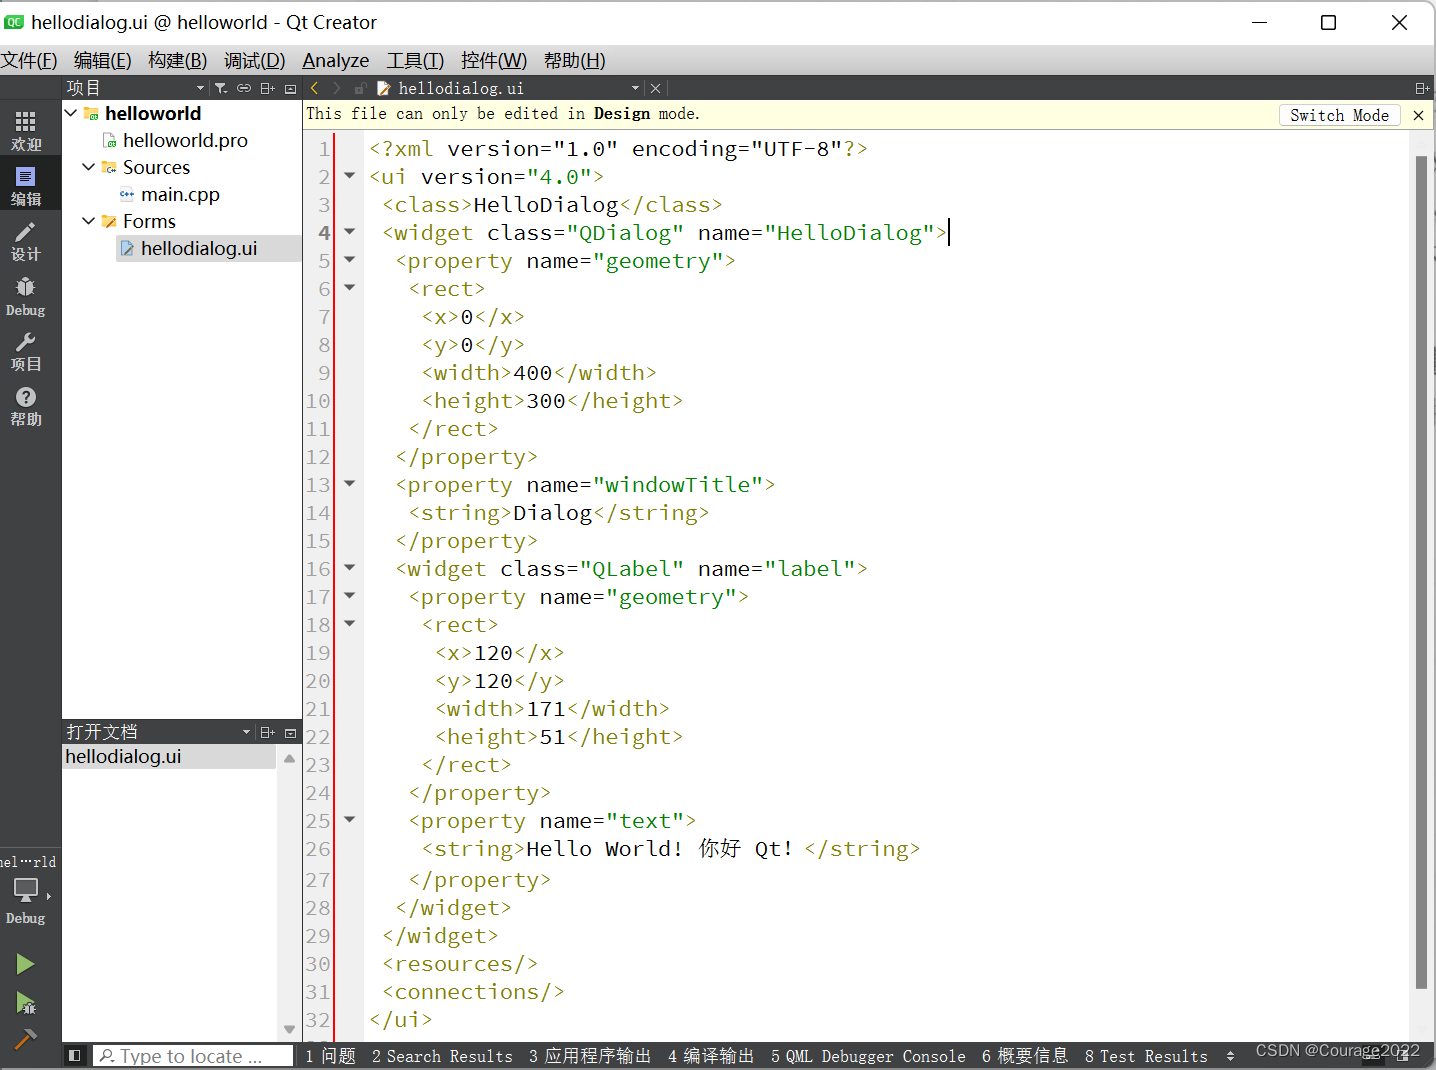
Task: Open the 1 问题 output pane
Action: pos(331,1056)
